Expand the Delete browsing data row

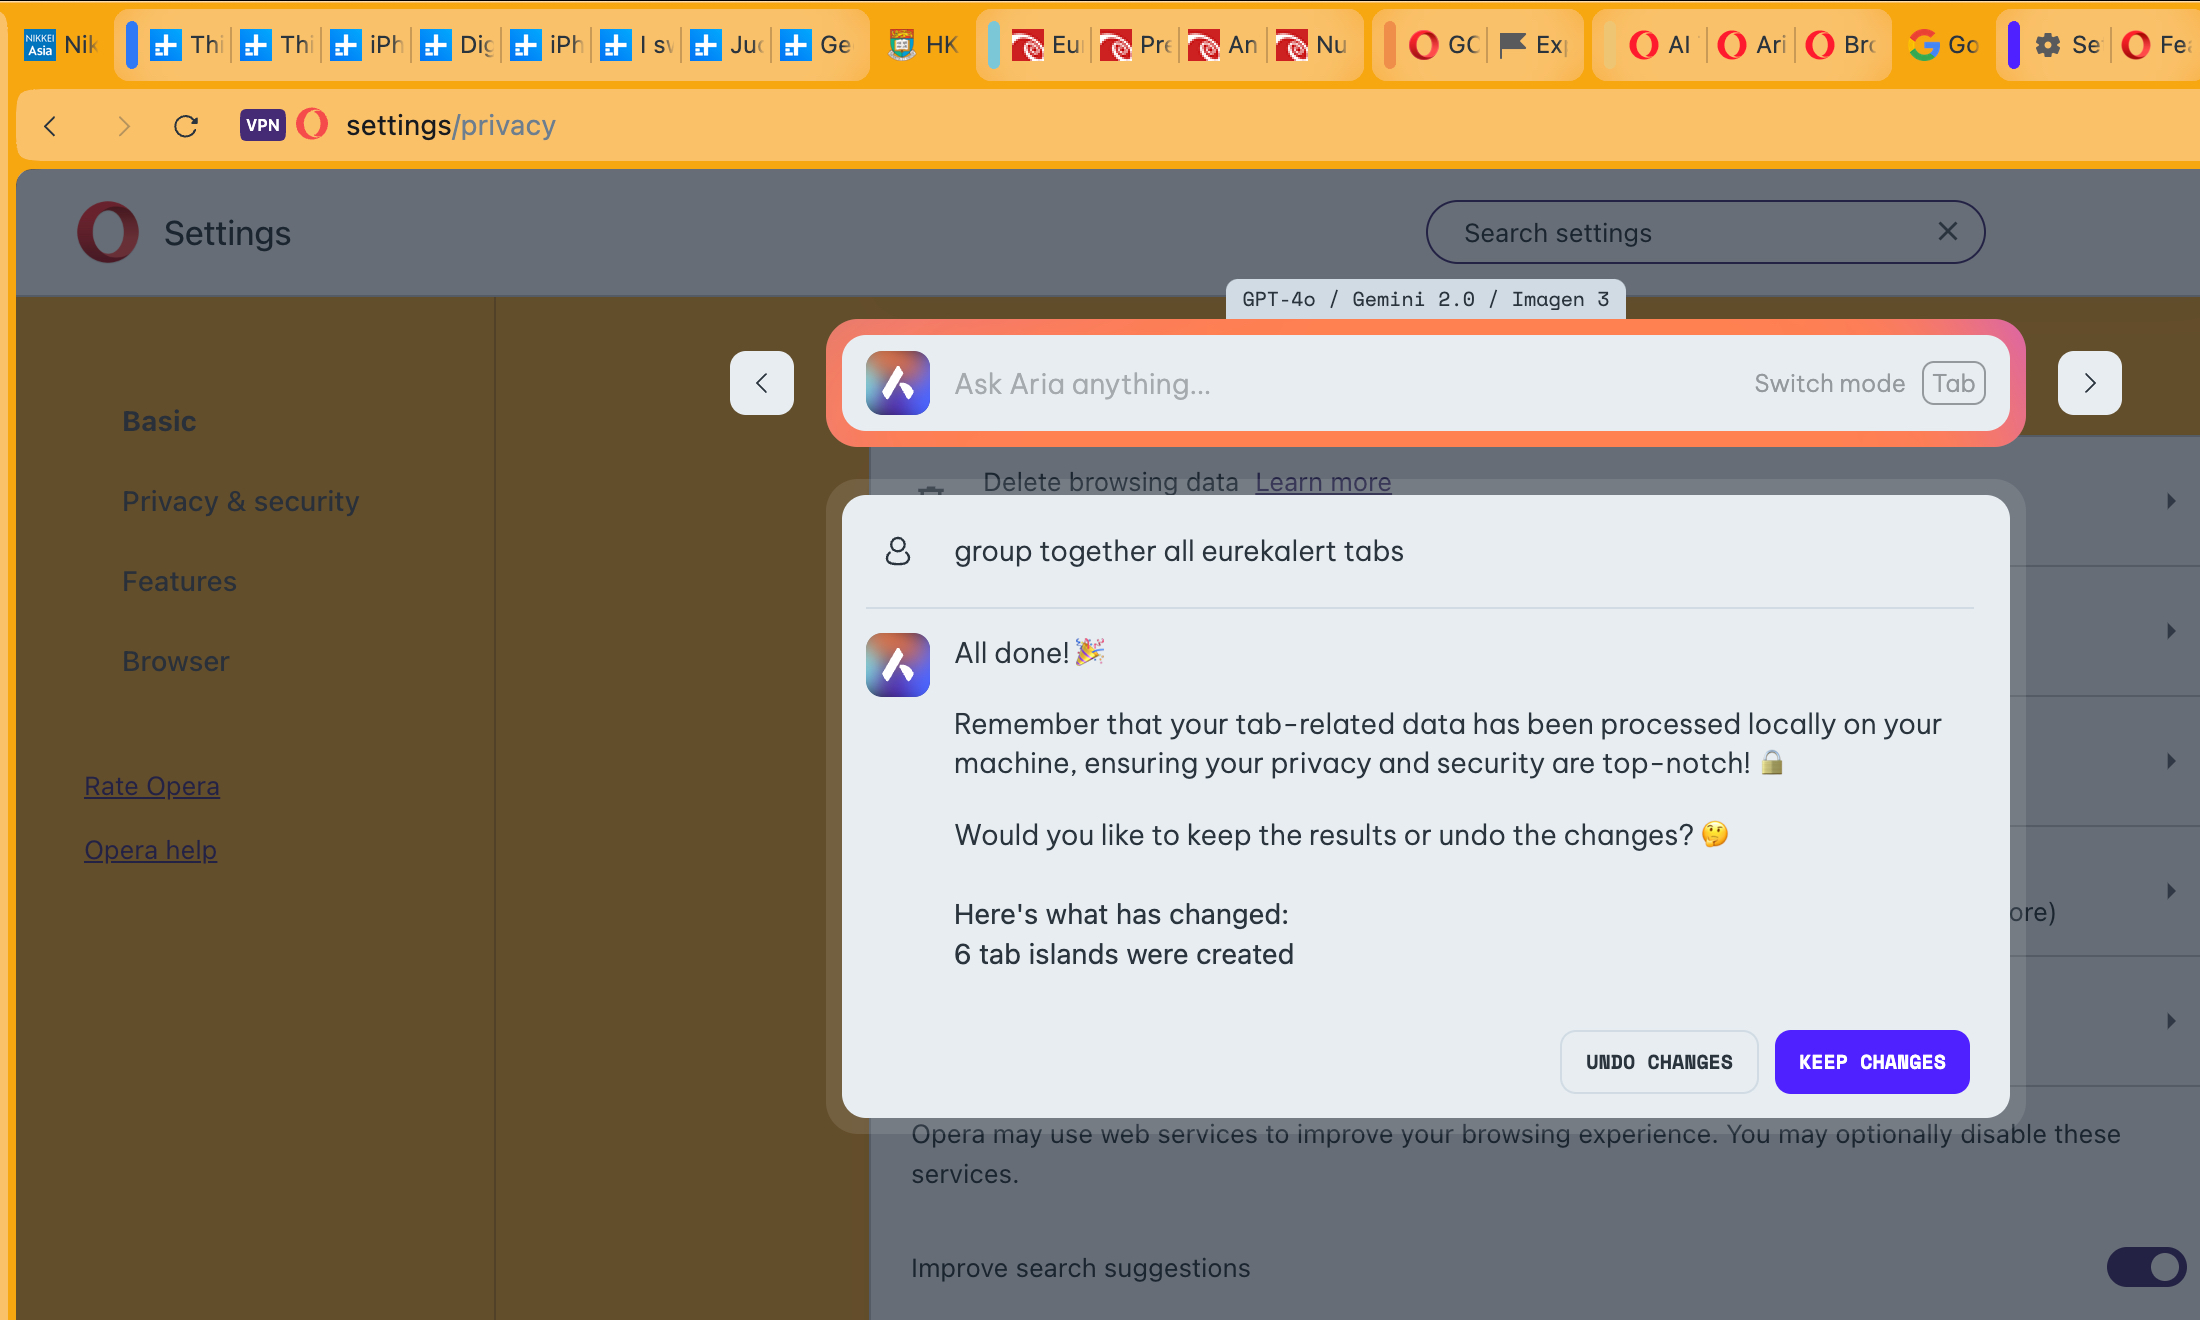pyautogui.click(x=2170, y=501)
